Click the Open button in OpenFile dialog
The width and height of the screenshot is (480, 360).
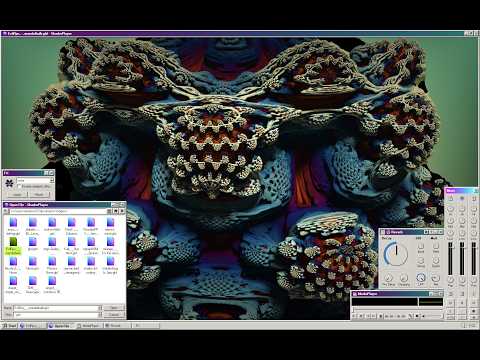tap(114, 308)
